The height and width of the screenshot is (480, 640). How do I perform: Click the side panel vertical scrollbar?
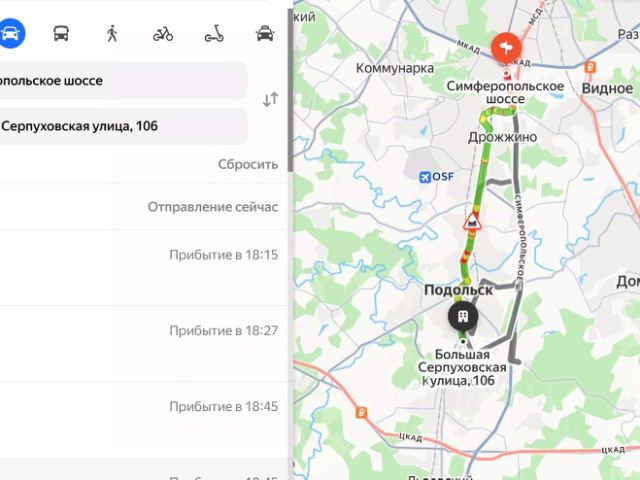290,90
